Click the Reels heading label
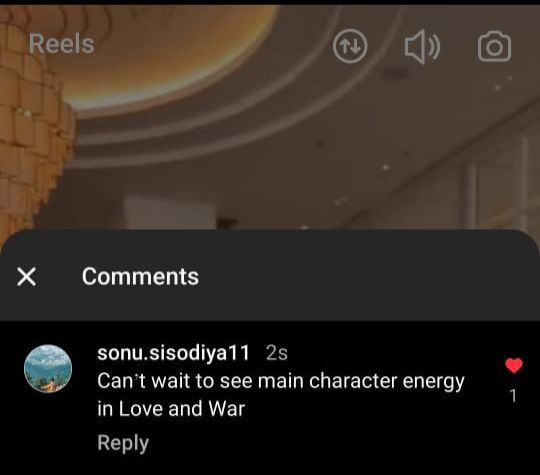The image size is (540, 475). pos(61,44)
